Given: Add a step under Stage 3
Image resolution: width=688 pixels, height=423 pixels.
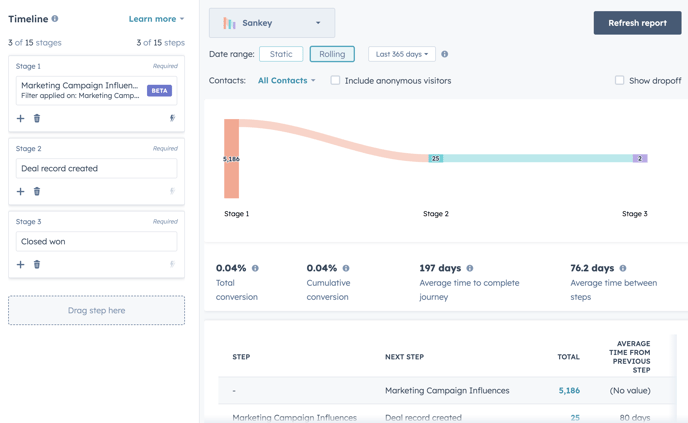Looking at the screenshot, I should 20,264.
